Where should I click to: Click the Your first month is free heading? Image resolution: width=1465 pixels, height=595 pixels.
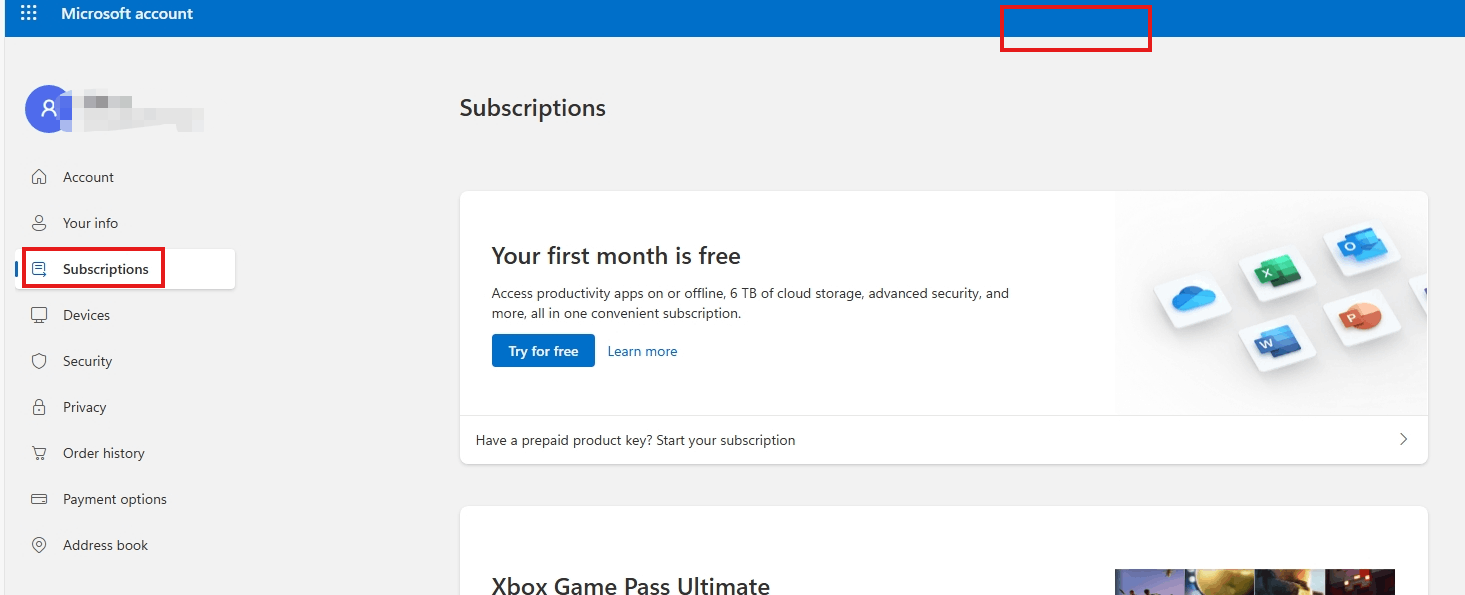click(616, 256)
